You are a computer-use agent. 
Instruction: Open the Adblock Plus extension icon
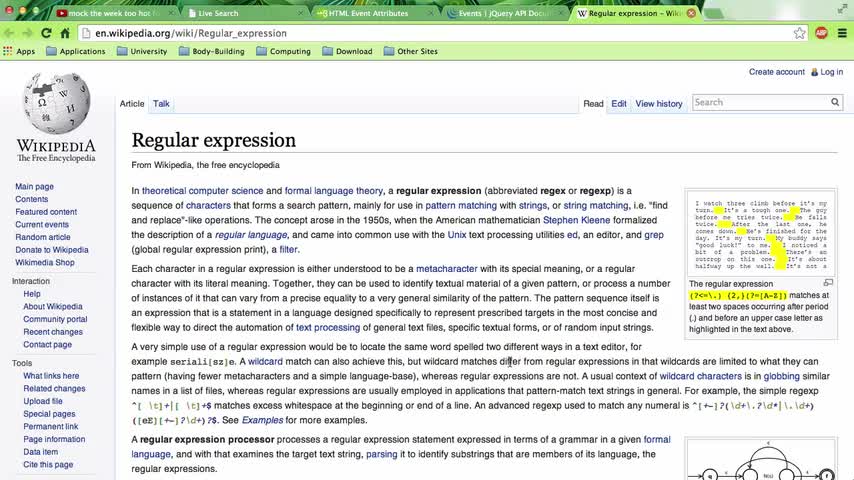click(x=821, y=33)
